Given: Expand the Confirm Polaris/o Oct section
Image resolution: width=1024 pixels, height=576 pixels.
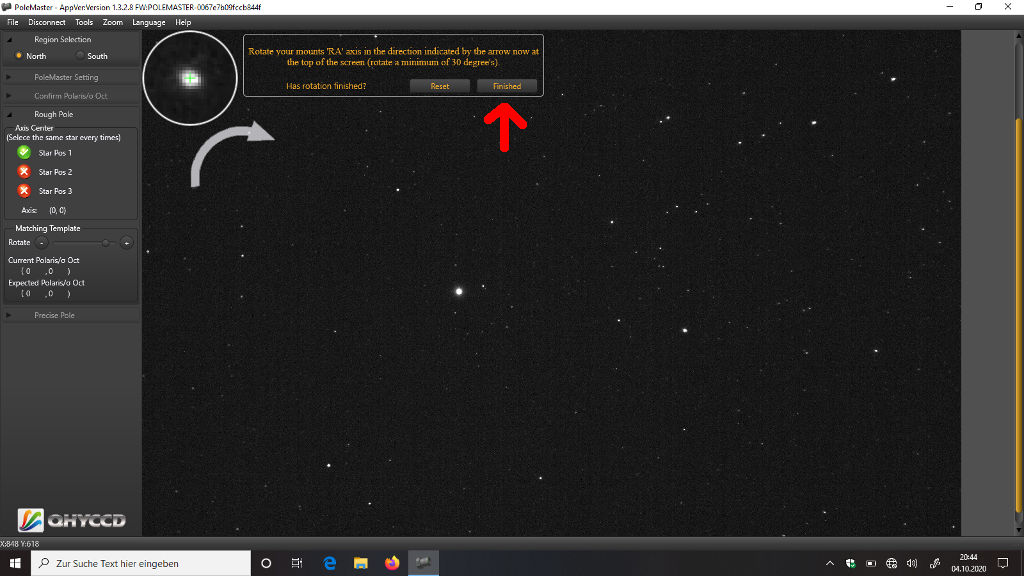Looking at the screenshot, I should point(70,96).
